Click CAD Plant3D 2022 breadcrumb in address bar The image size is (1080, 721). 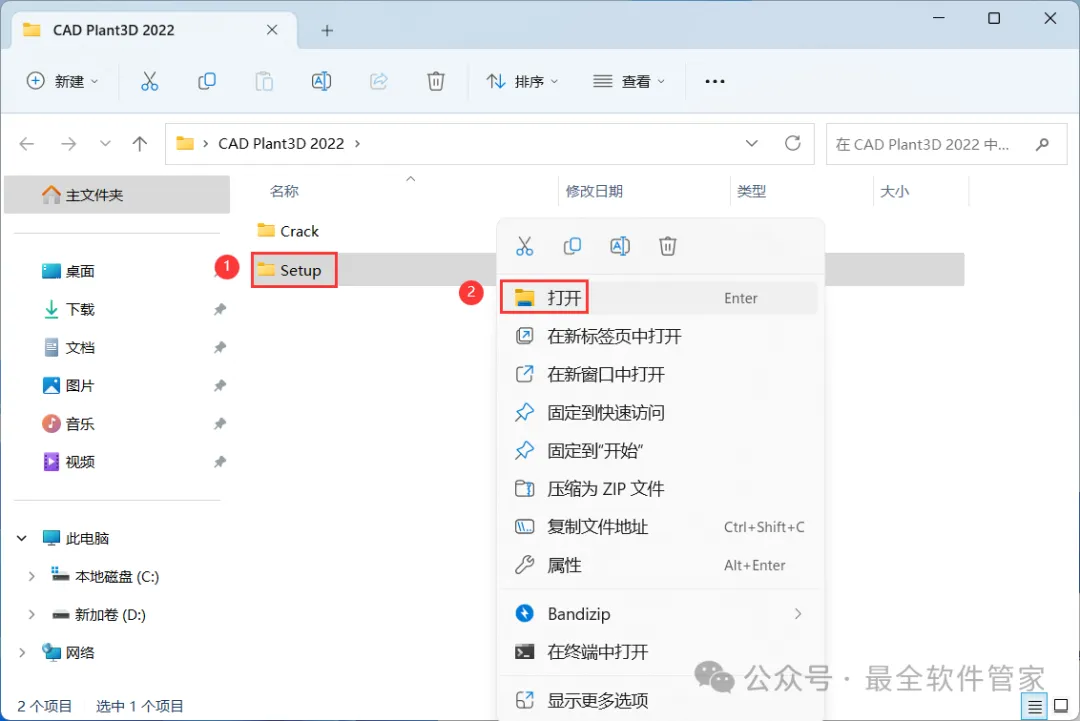[x=281, y=143]
